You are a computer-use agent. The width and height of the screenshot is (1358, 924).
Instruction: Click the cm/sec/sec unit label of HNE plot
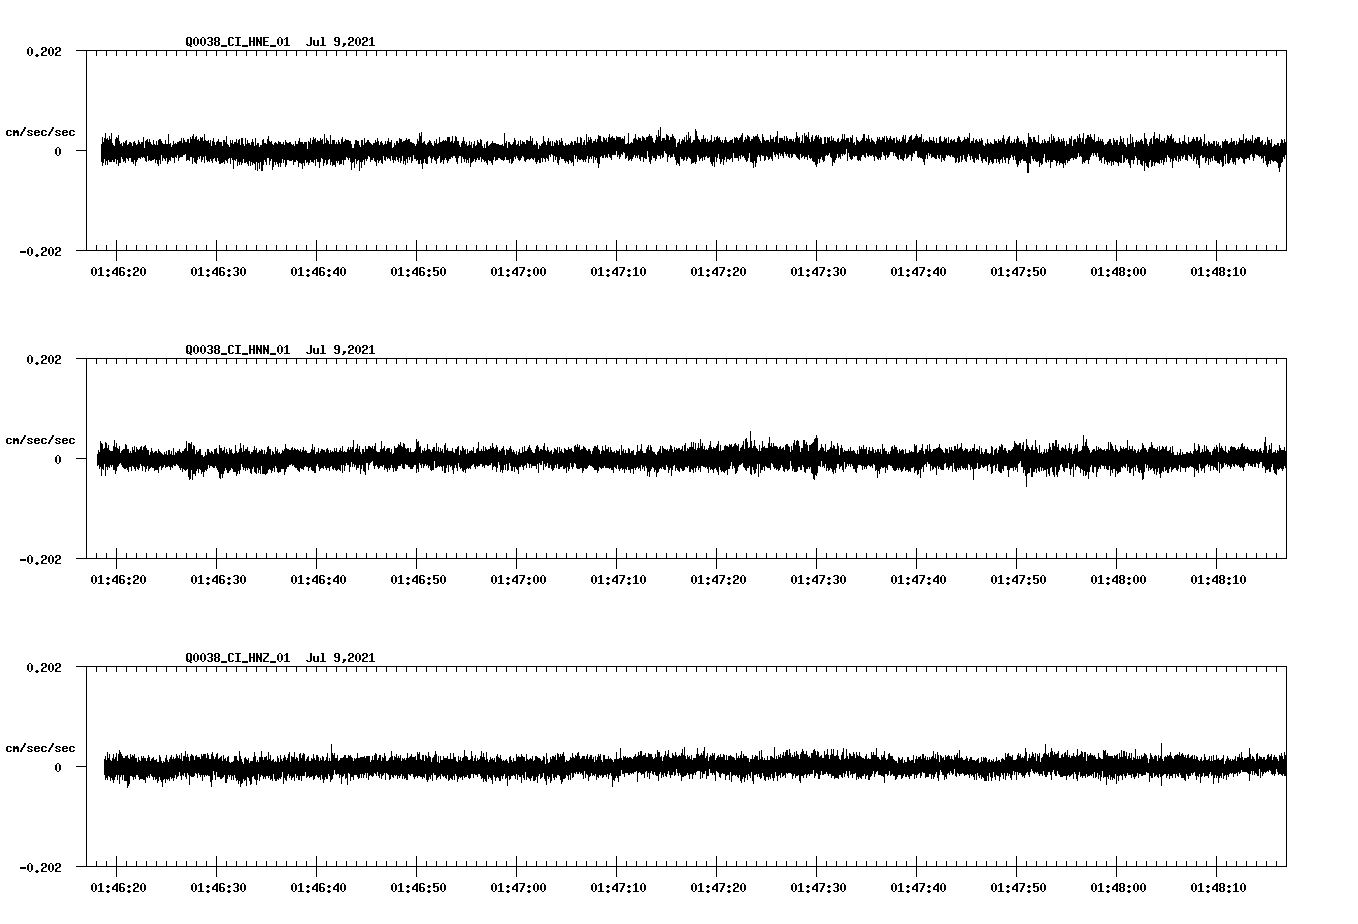coord(40,132)
